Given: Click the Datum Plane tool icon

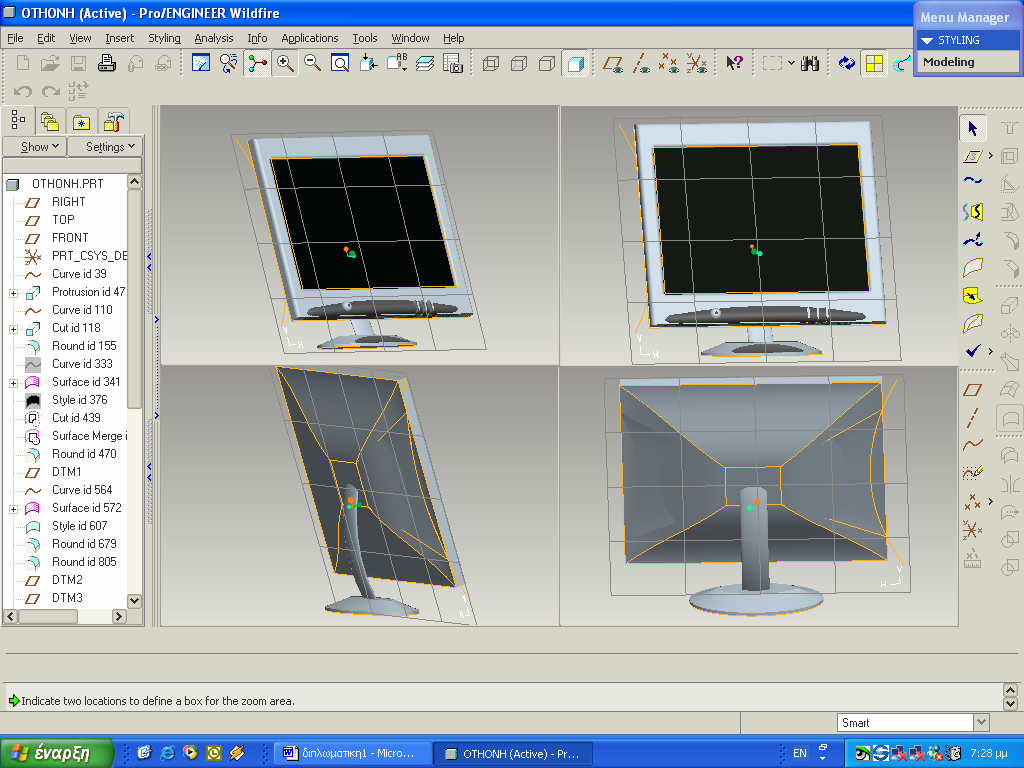Looking at the screenshot, I should pyautogui.click(x=972, y=390).
